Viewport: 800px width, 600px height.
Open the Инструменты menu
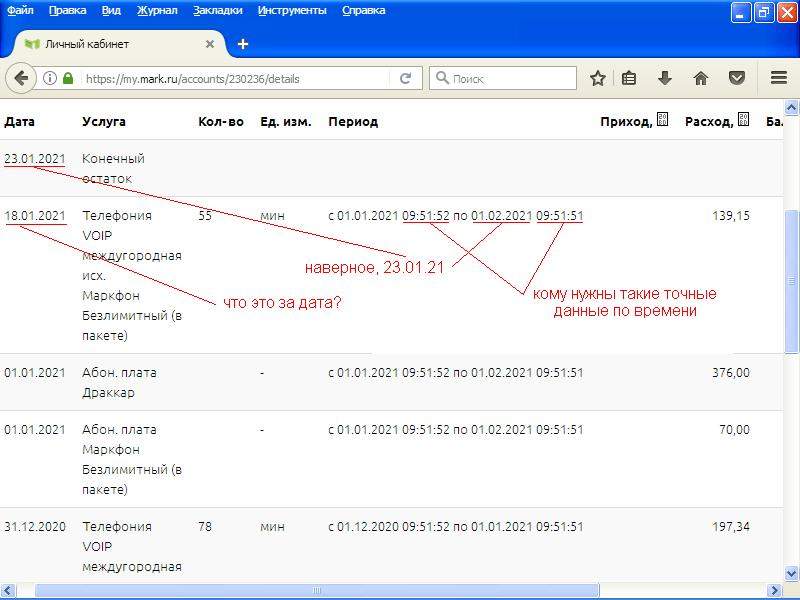(291, 11)
